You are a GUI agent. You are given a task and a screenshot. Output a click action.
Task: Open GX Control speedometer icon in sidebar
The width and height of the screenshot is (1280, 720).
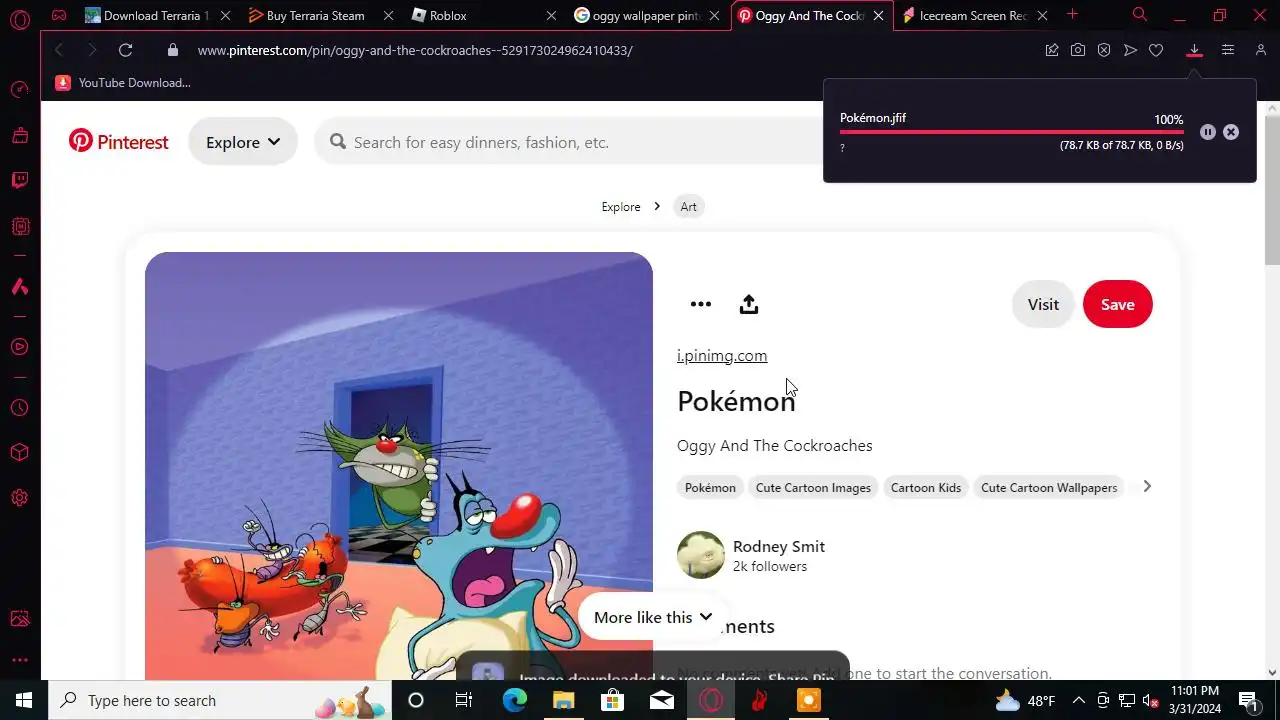coord(19,90)
